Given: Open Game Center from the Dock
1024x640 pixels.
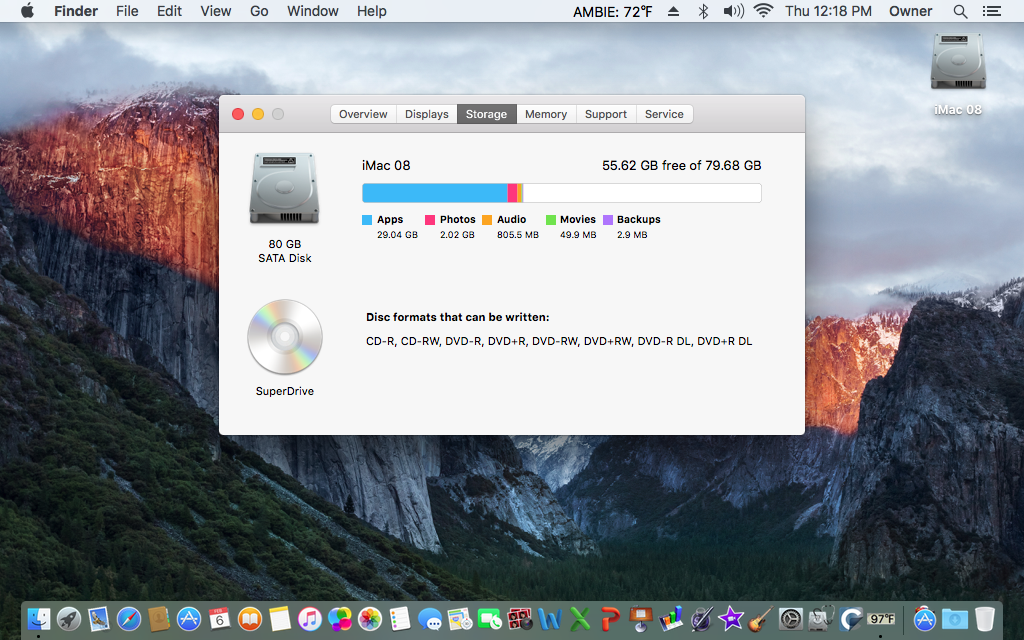Looking at the screenshot, I should (340, 618).
